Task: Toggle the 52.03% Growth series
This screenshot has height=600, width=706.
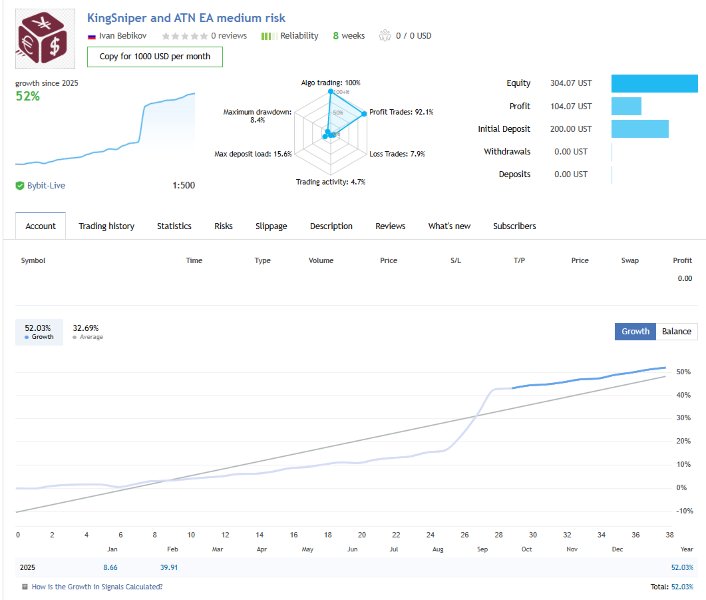Action: click(39, 332)
